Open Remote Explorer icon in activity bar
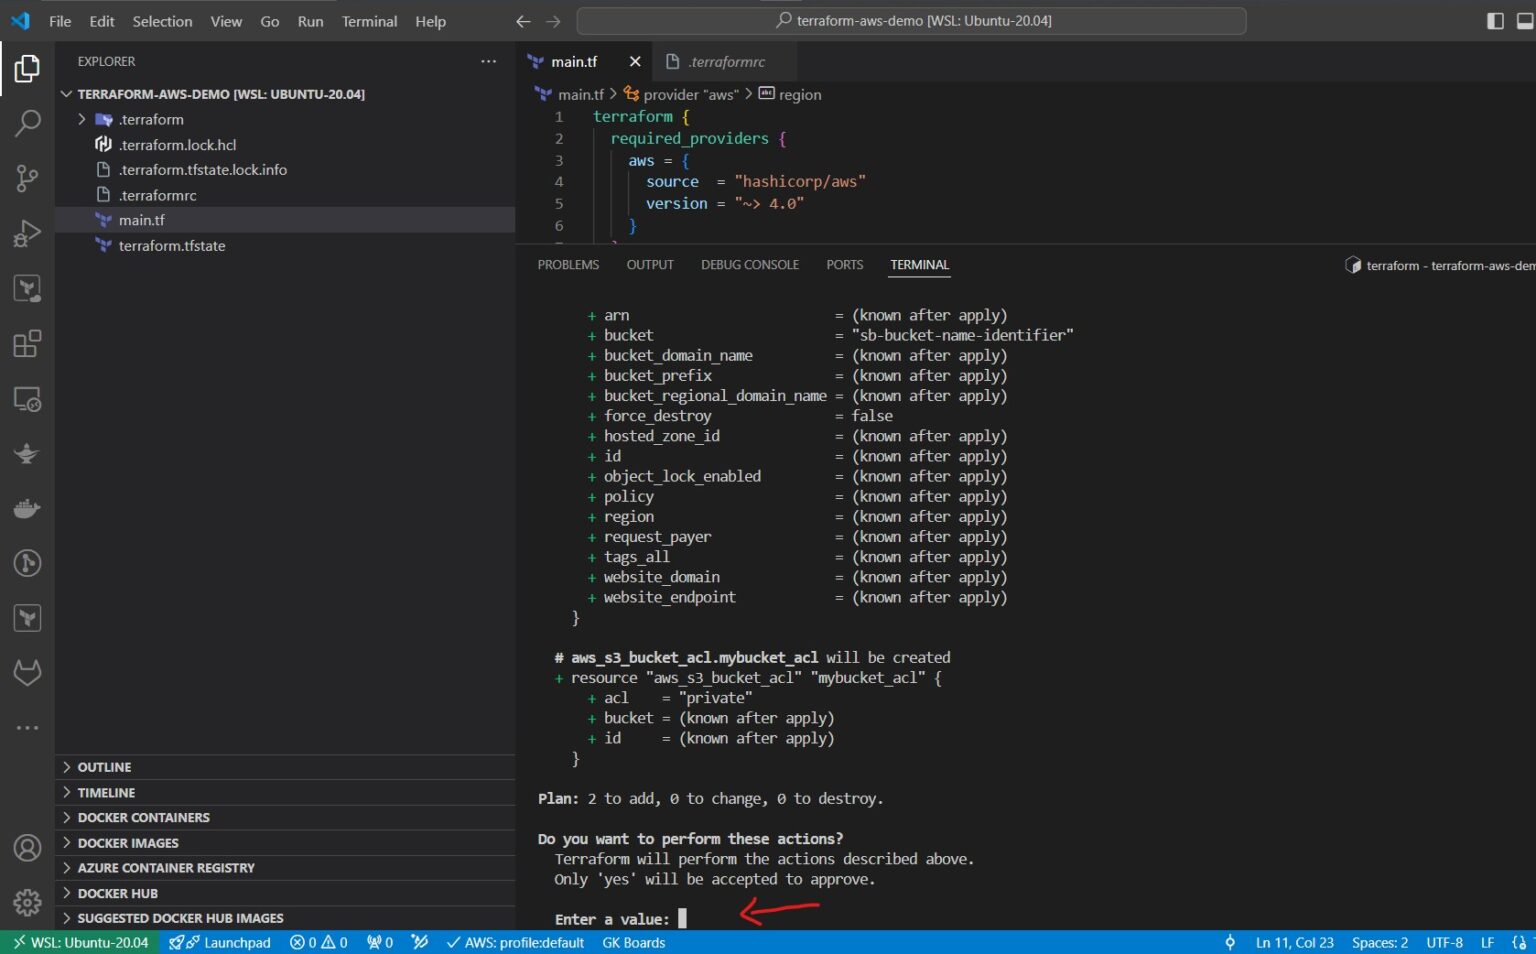Viewport: 1536px width, 954px height. pyautogui.click(x=27, y=399)
